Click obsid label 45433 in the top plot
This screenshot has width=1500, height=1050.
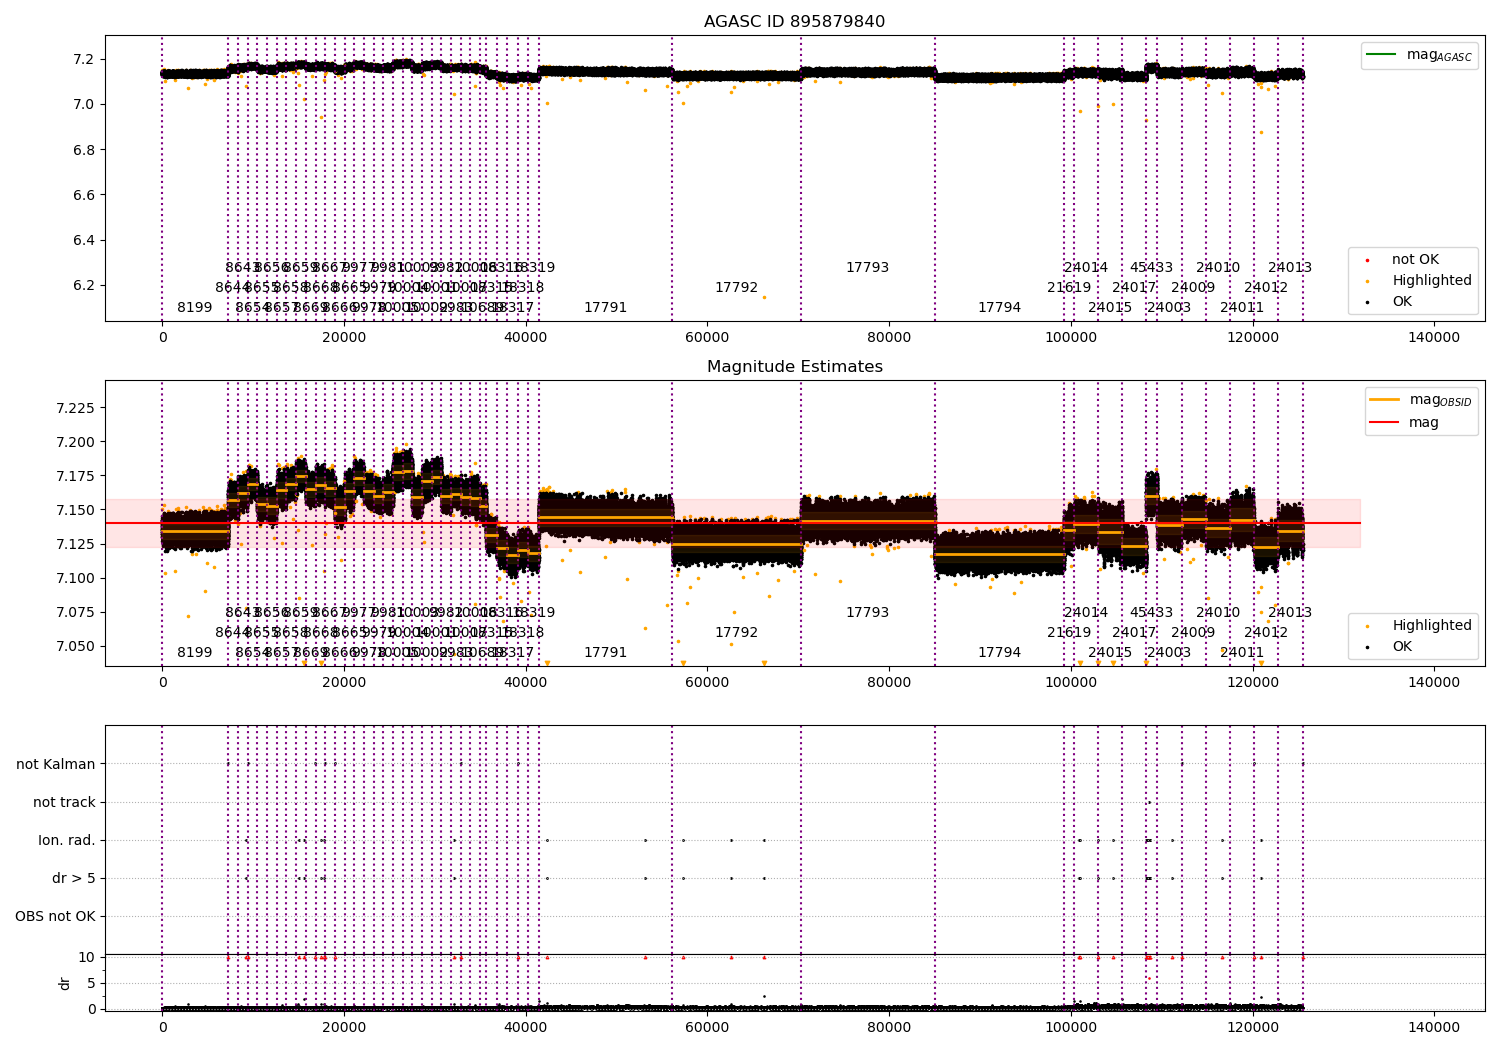click(x=1151, y=268)
